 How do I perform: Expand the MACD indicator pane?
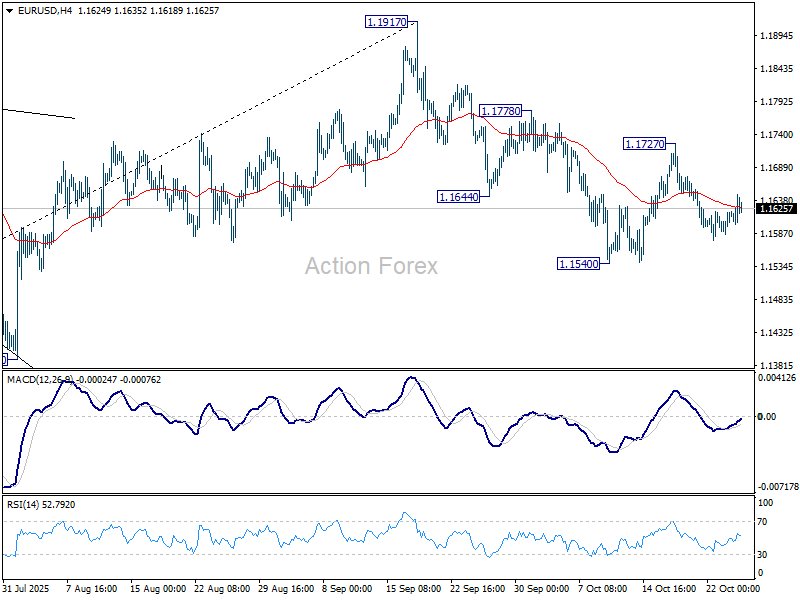point(400,430)
